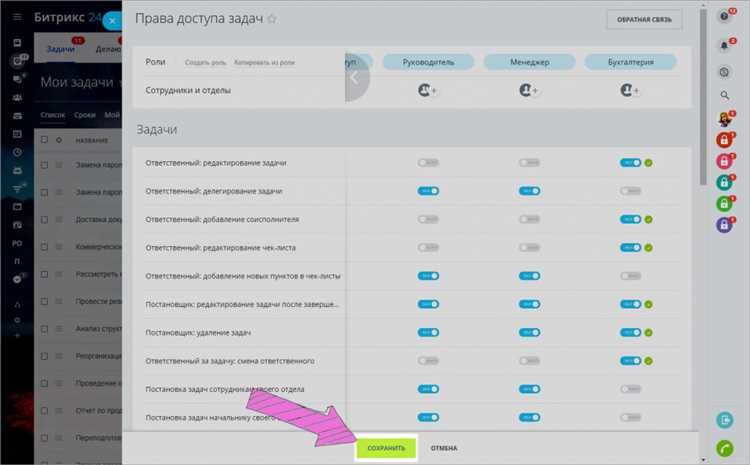This screenshot has width=750, height=465.
Task: Click the people group icon in left sidebar
Action: tap(17, 98)
